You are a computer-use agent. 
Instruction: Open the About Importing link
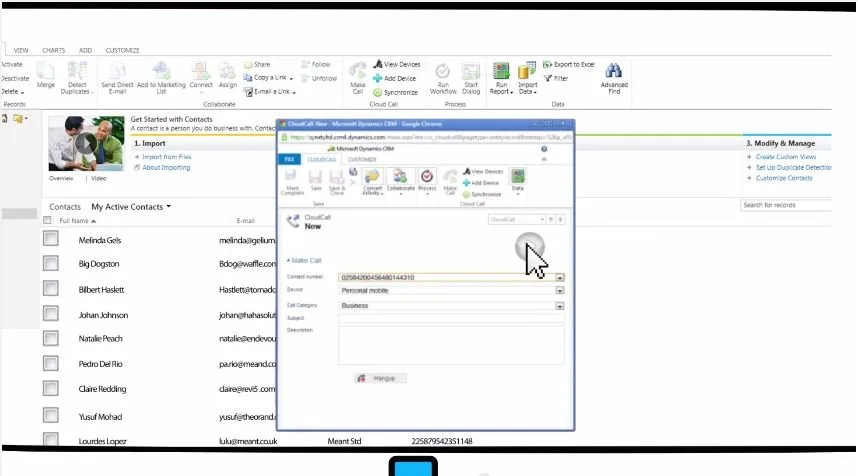click(166, 167)
